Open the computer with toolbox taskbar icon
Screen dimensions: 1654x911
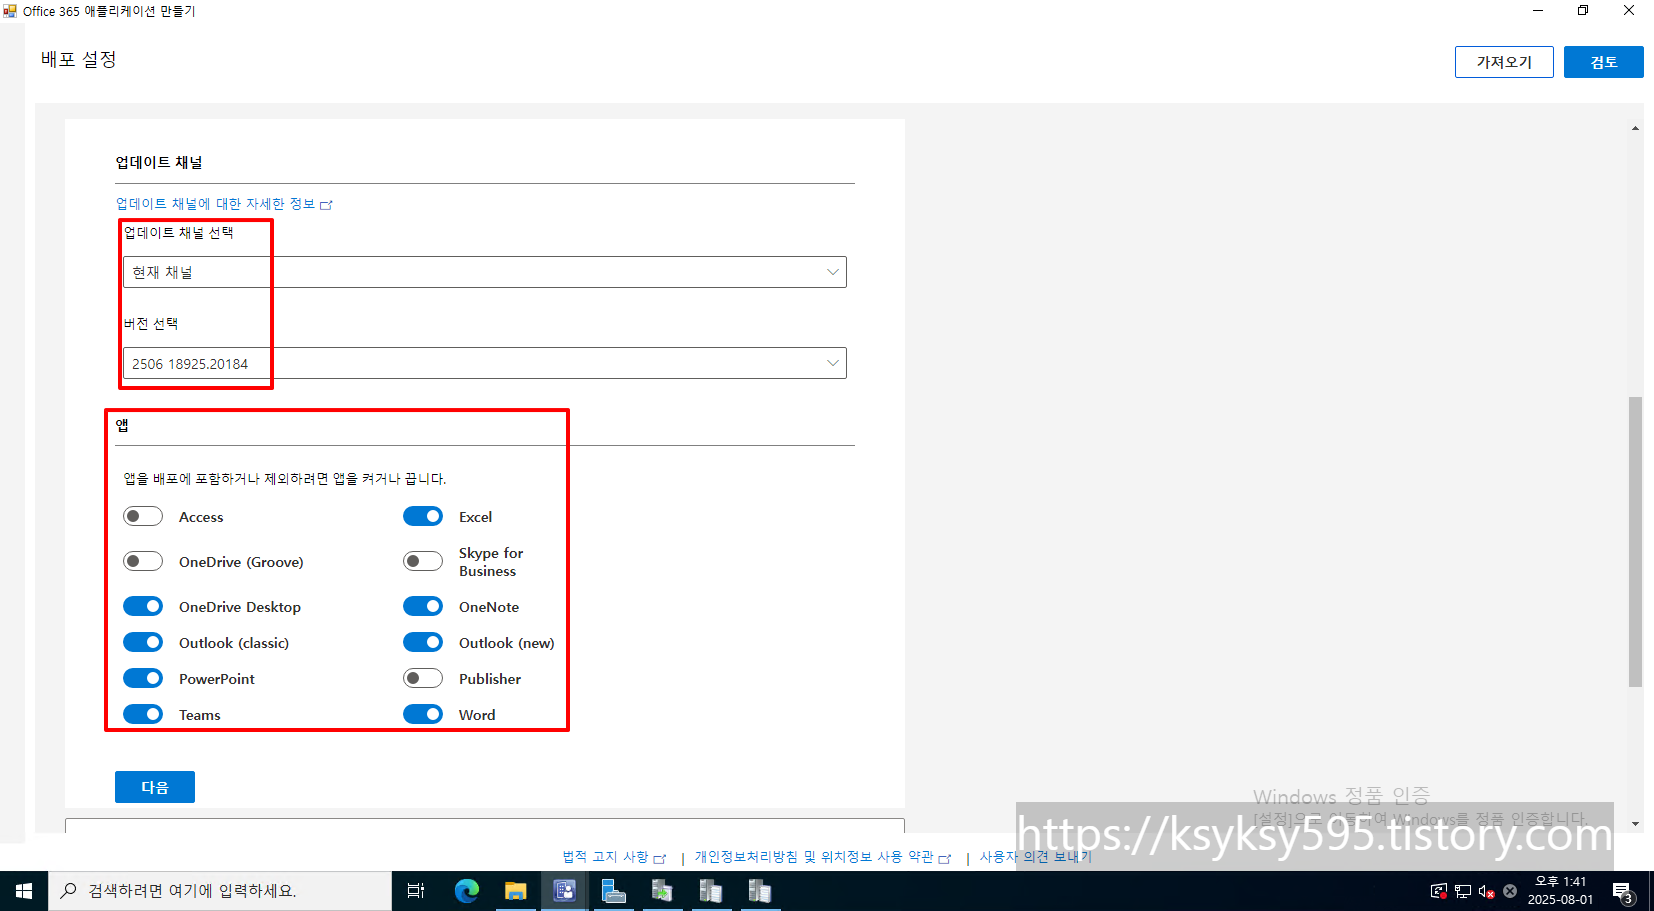(x=613, y=890)
